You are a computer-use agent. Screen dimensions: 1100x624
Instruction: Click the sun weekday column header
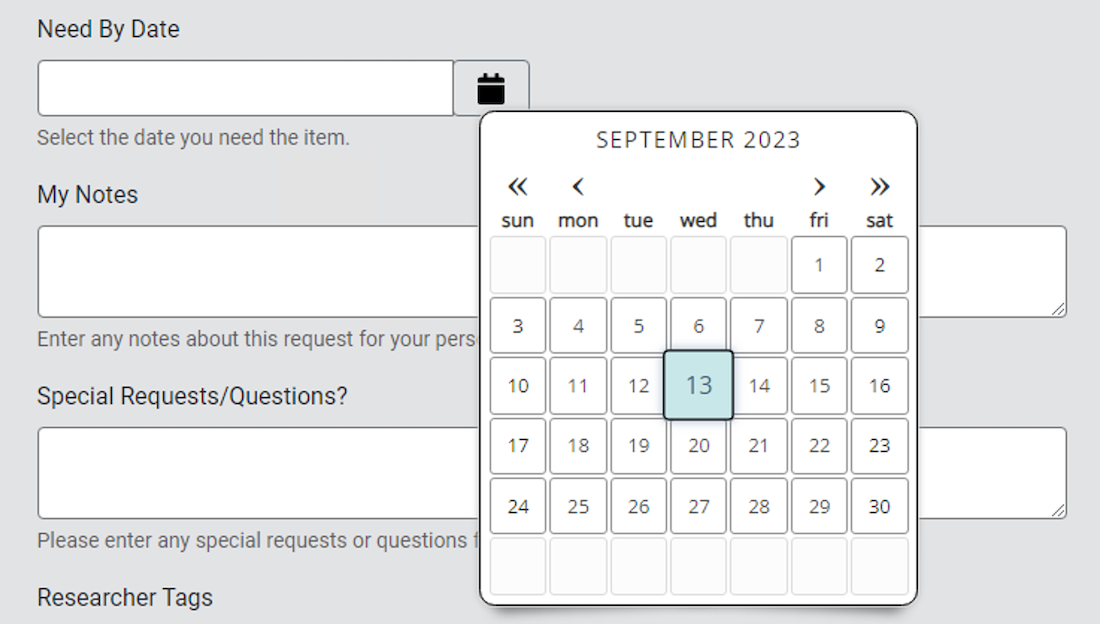(517, 220)
